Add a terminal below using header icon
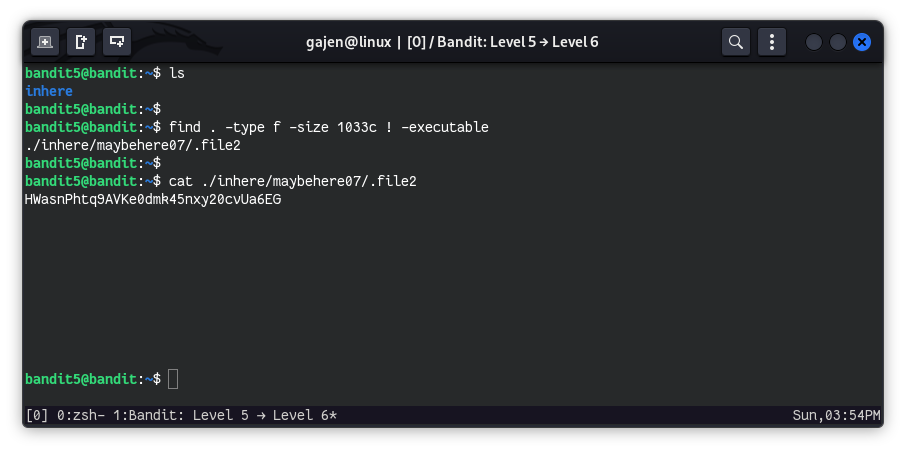 pyautogui.click(x=117, y=42)
